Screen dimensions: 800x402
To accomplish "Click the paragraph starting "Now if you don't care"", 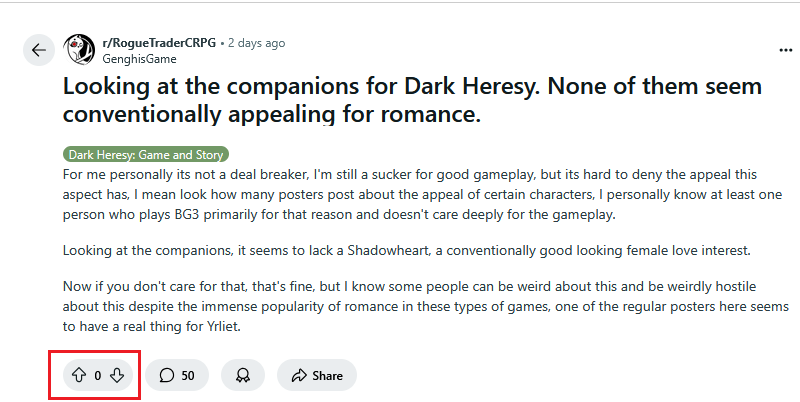I will (x=400, y=304).
